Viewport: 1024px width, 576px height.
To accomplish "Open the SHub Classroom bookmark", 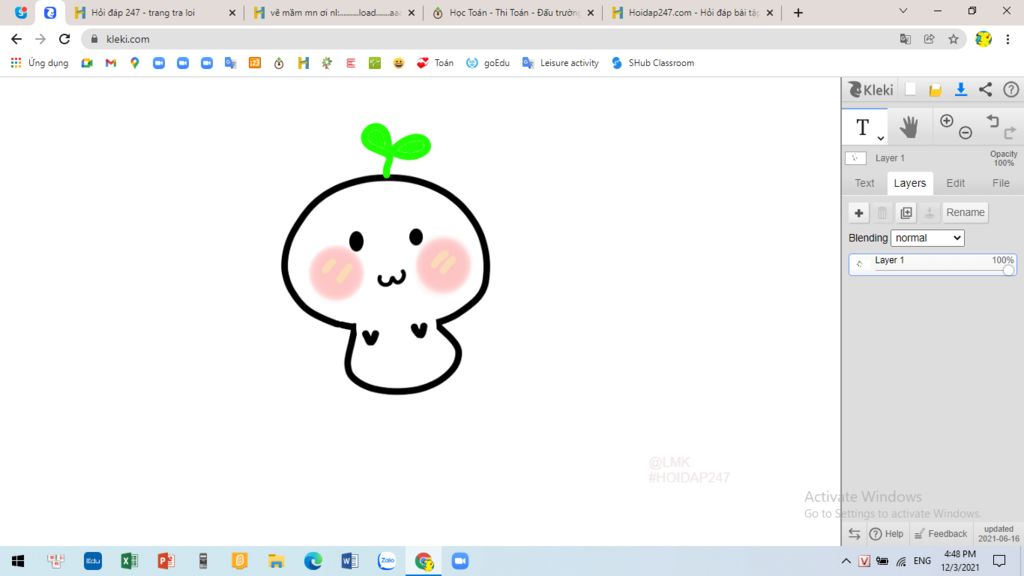I will [652, 63].
